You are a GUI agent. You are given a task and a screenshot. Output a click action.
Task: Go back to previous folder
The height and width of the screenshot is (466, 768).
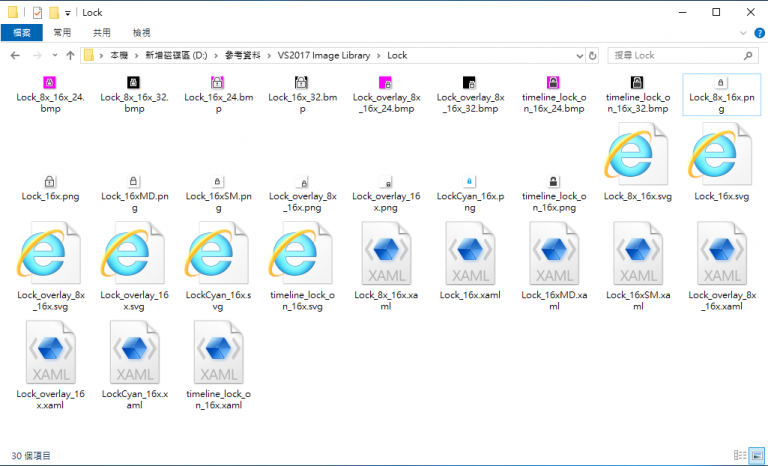click(15, 55)
